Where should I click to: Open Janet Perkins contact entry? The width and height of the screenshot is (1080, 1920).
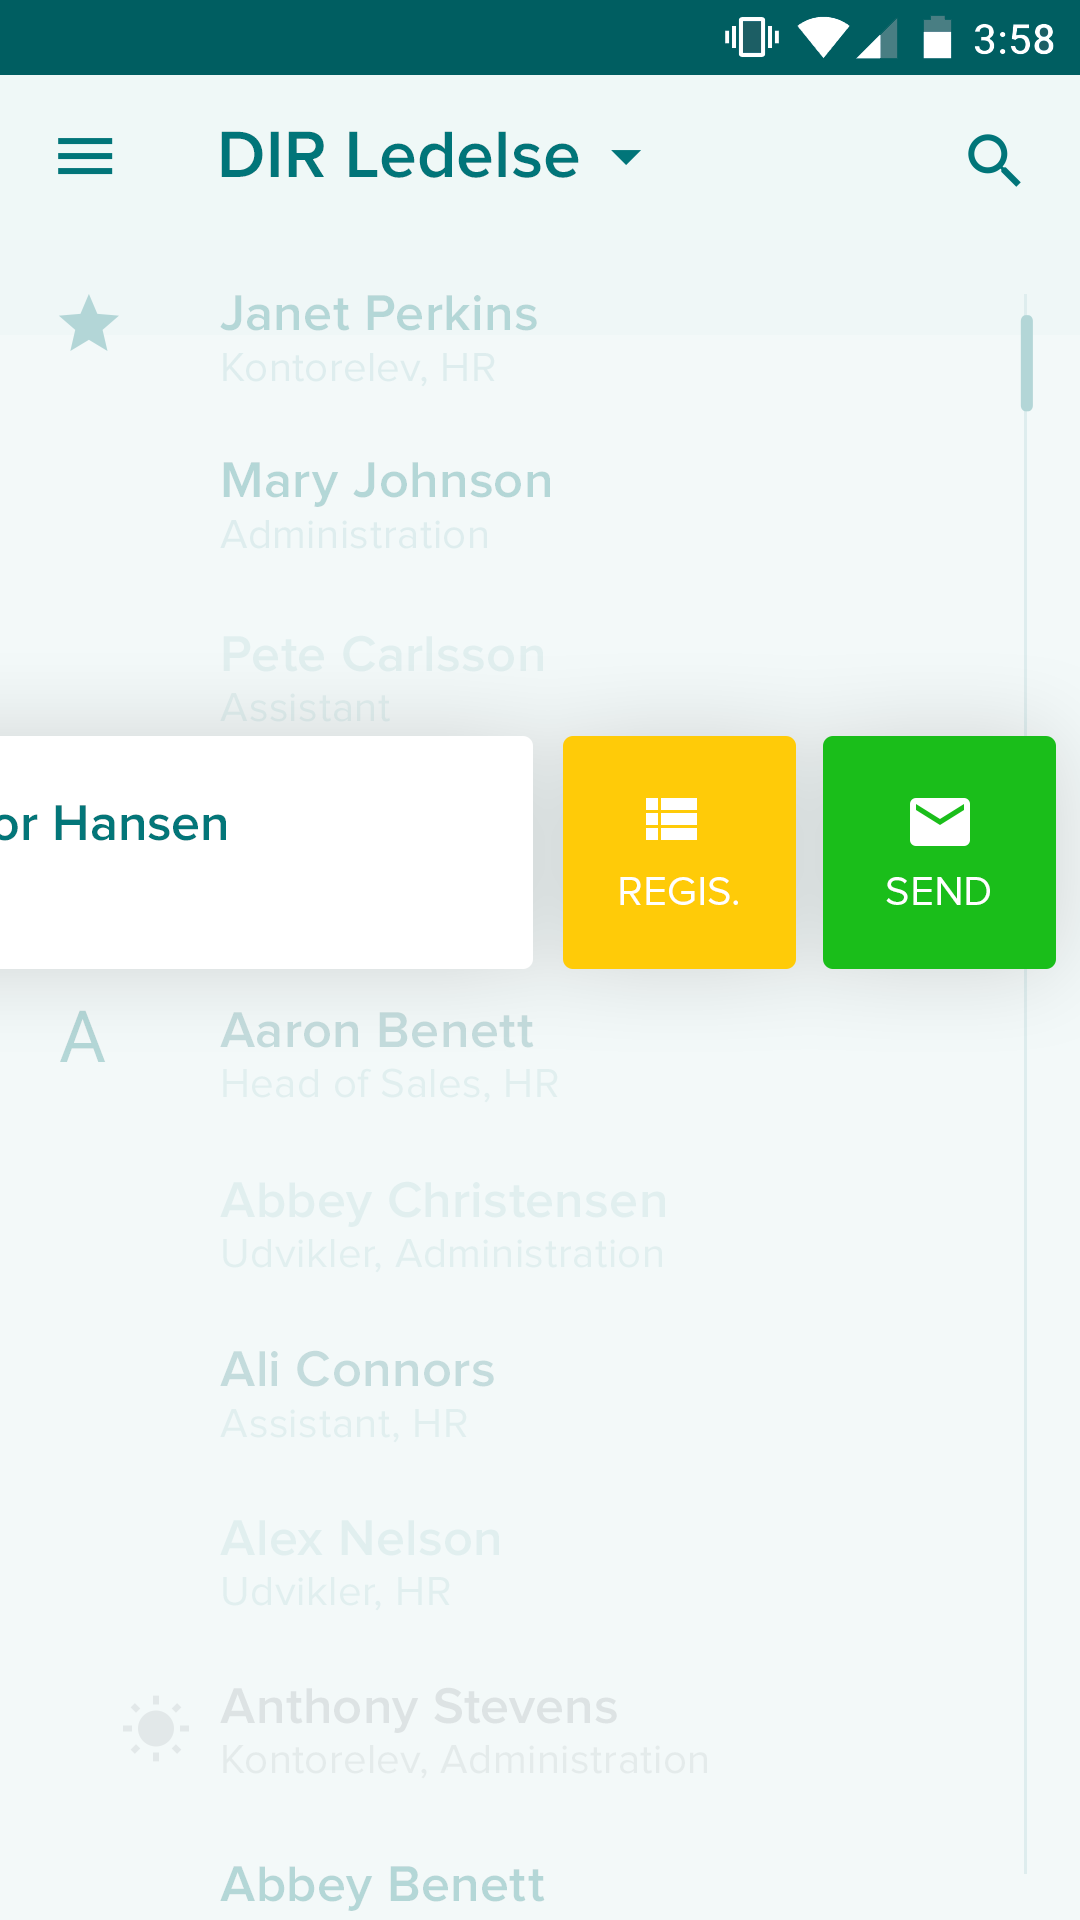(380, 337)
